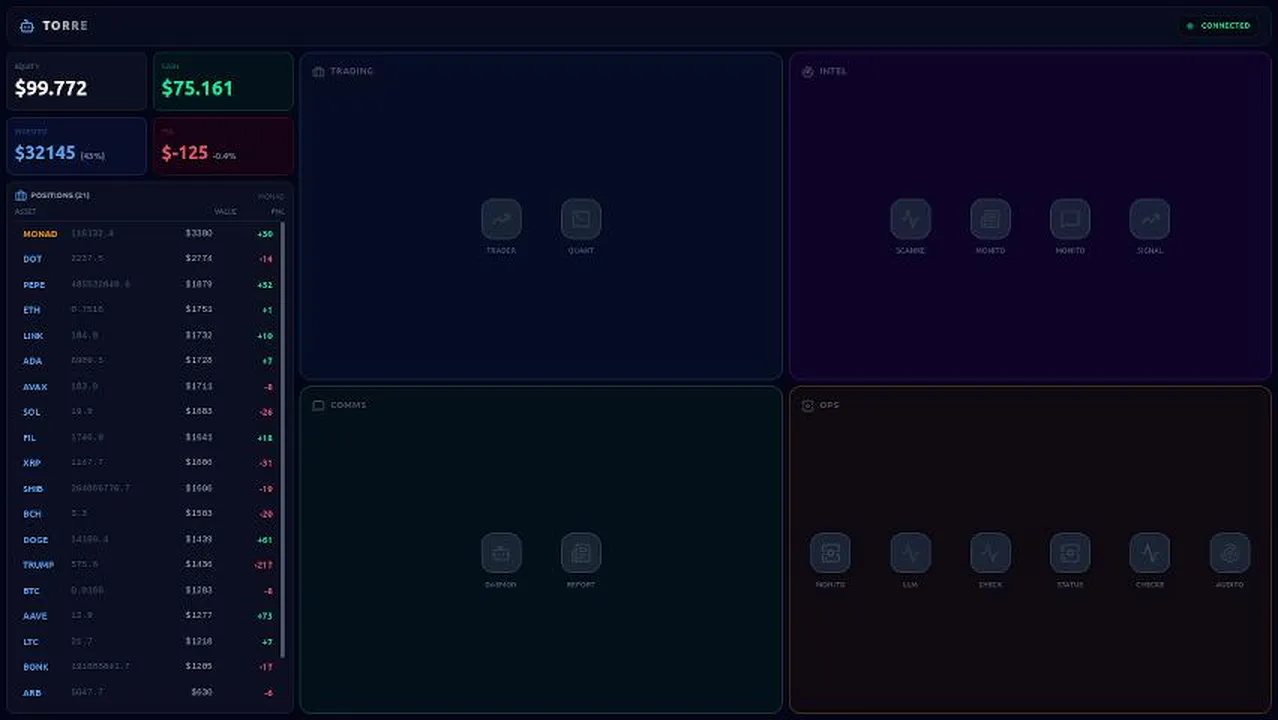
Task: Select the LINK position row
Action: coord(148,335)
